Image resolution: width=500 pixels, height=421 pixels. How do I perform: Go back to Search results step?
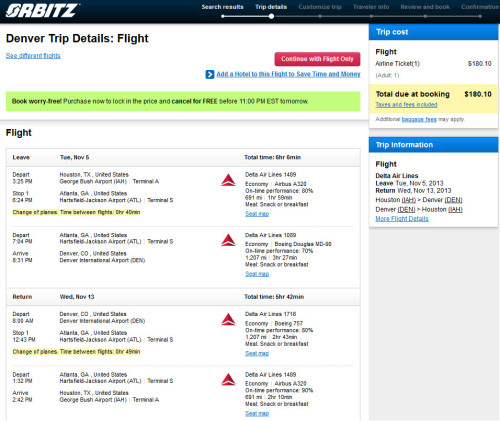[x=222, y=7]
